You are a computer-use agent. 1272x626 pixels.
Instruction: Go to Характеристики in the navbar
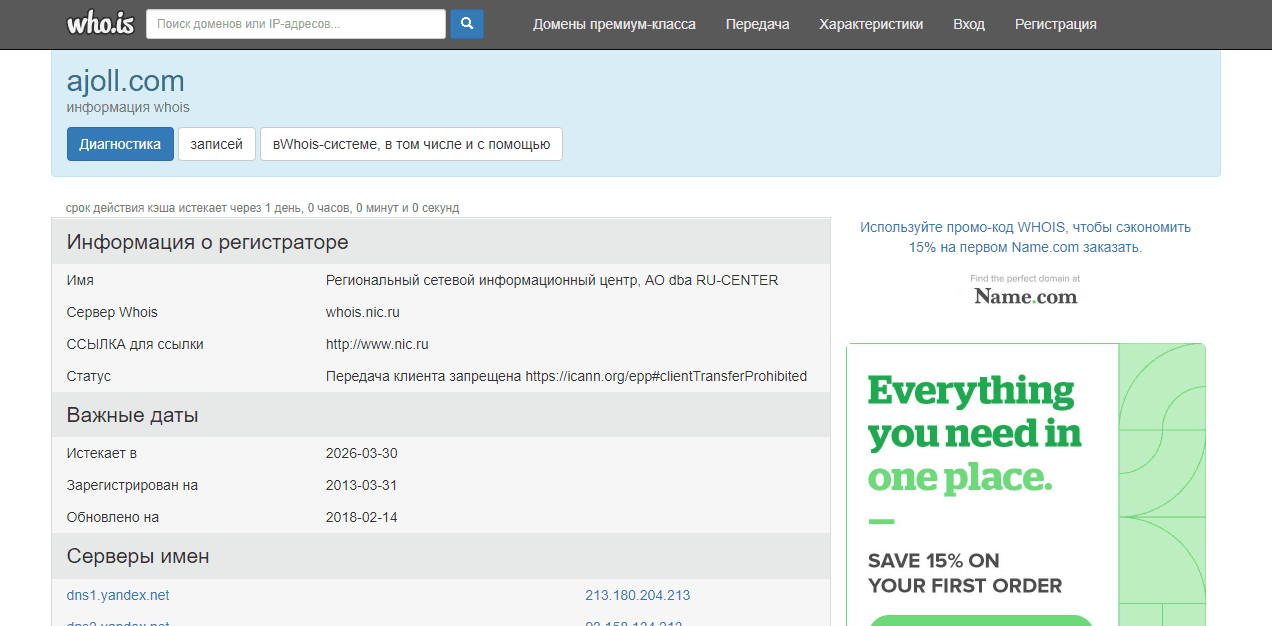click(x=871, y=24)
